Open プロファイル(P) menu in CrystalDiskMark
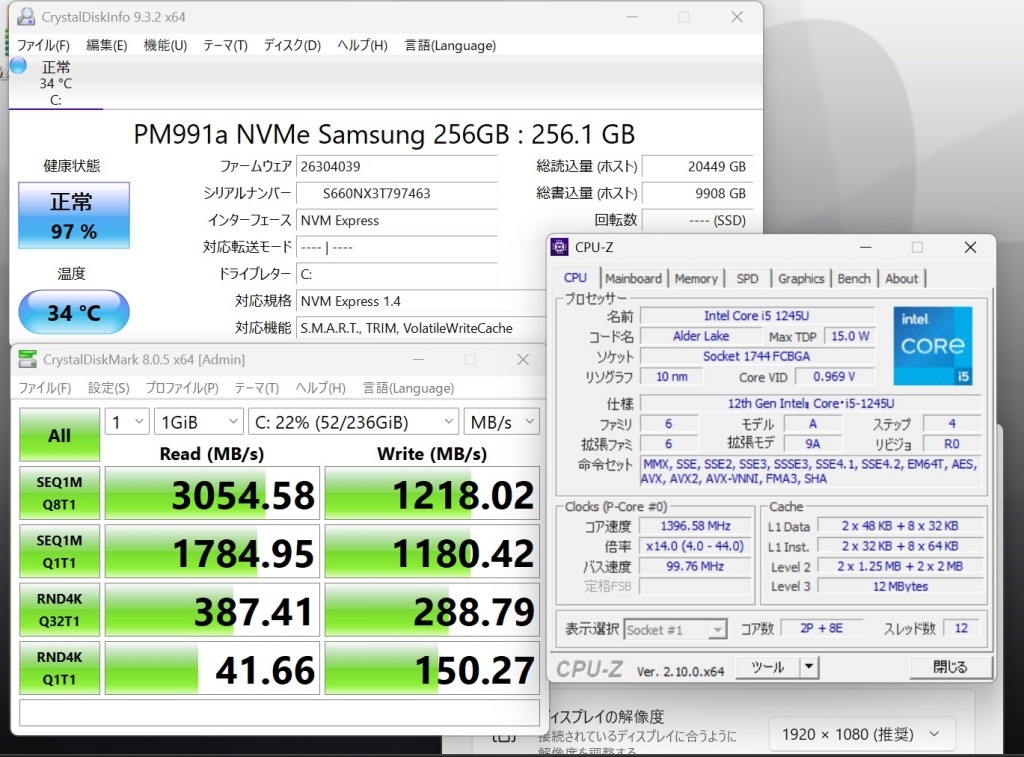Image resolution: width=1024 pixels, height=757 pixels. click(x=182, y=388)
